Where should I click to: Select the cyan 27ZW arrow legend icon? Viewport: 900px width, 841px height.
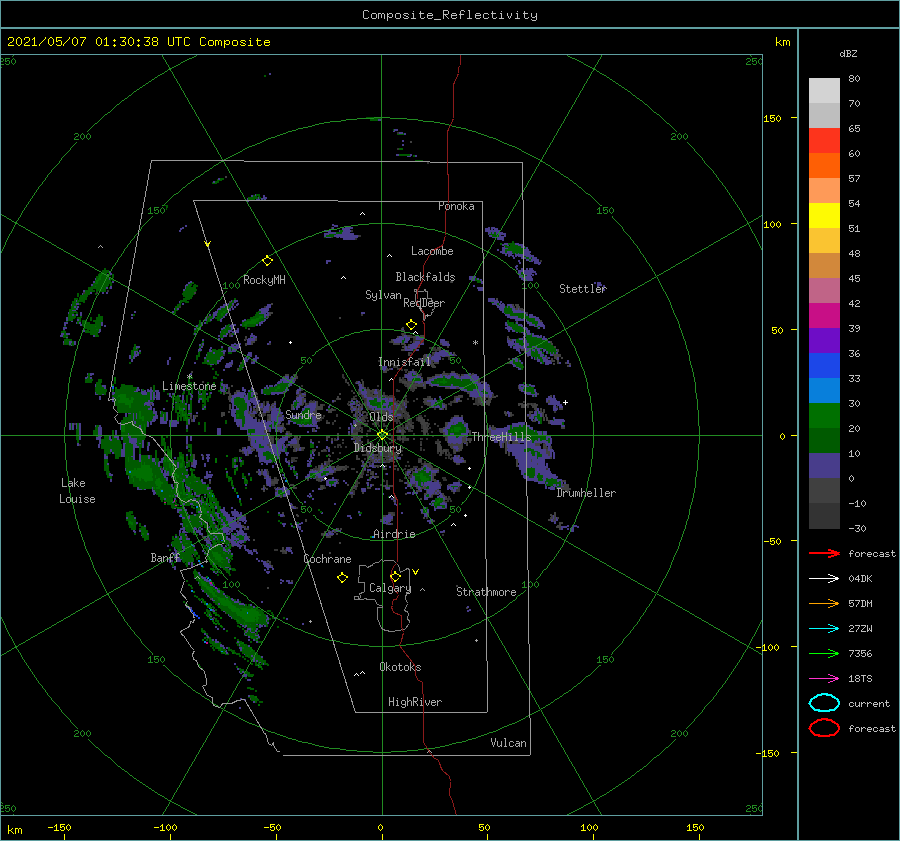(x=824, y=629)
